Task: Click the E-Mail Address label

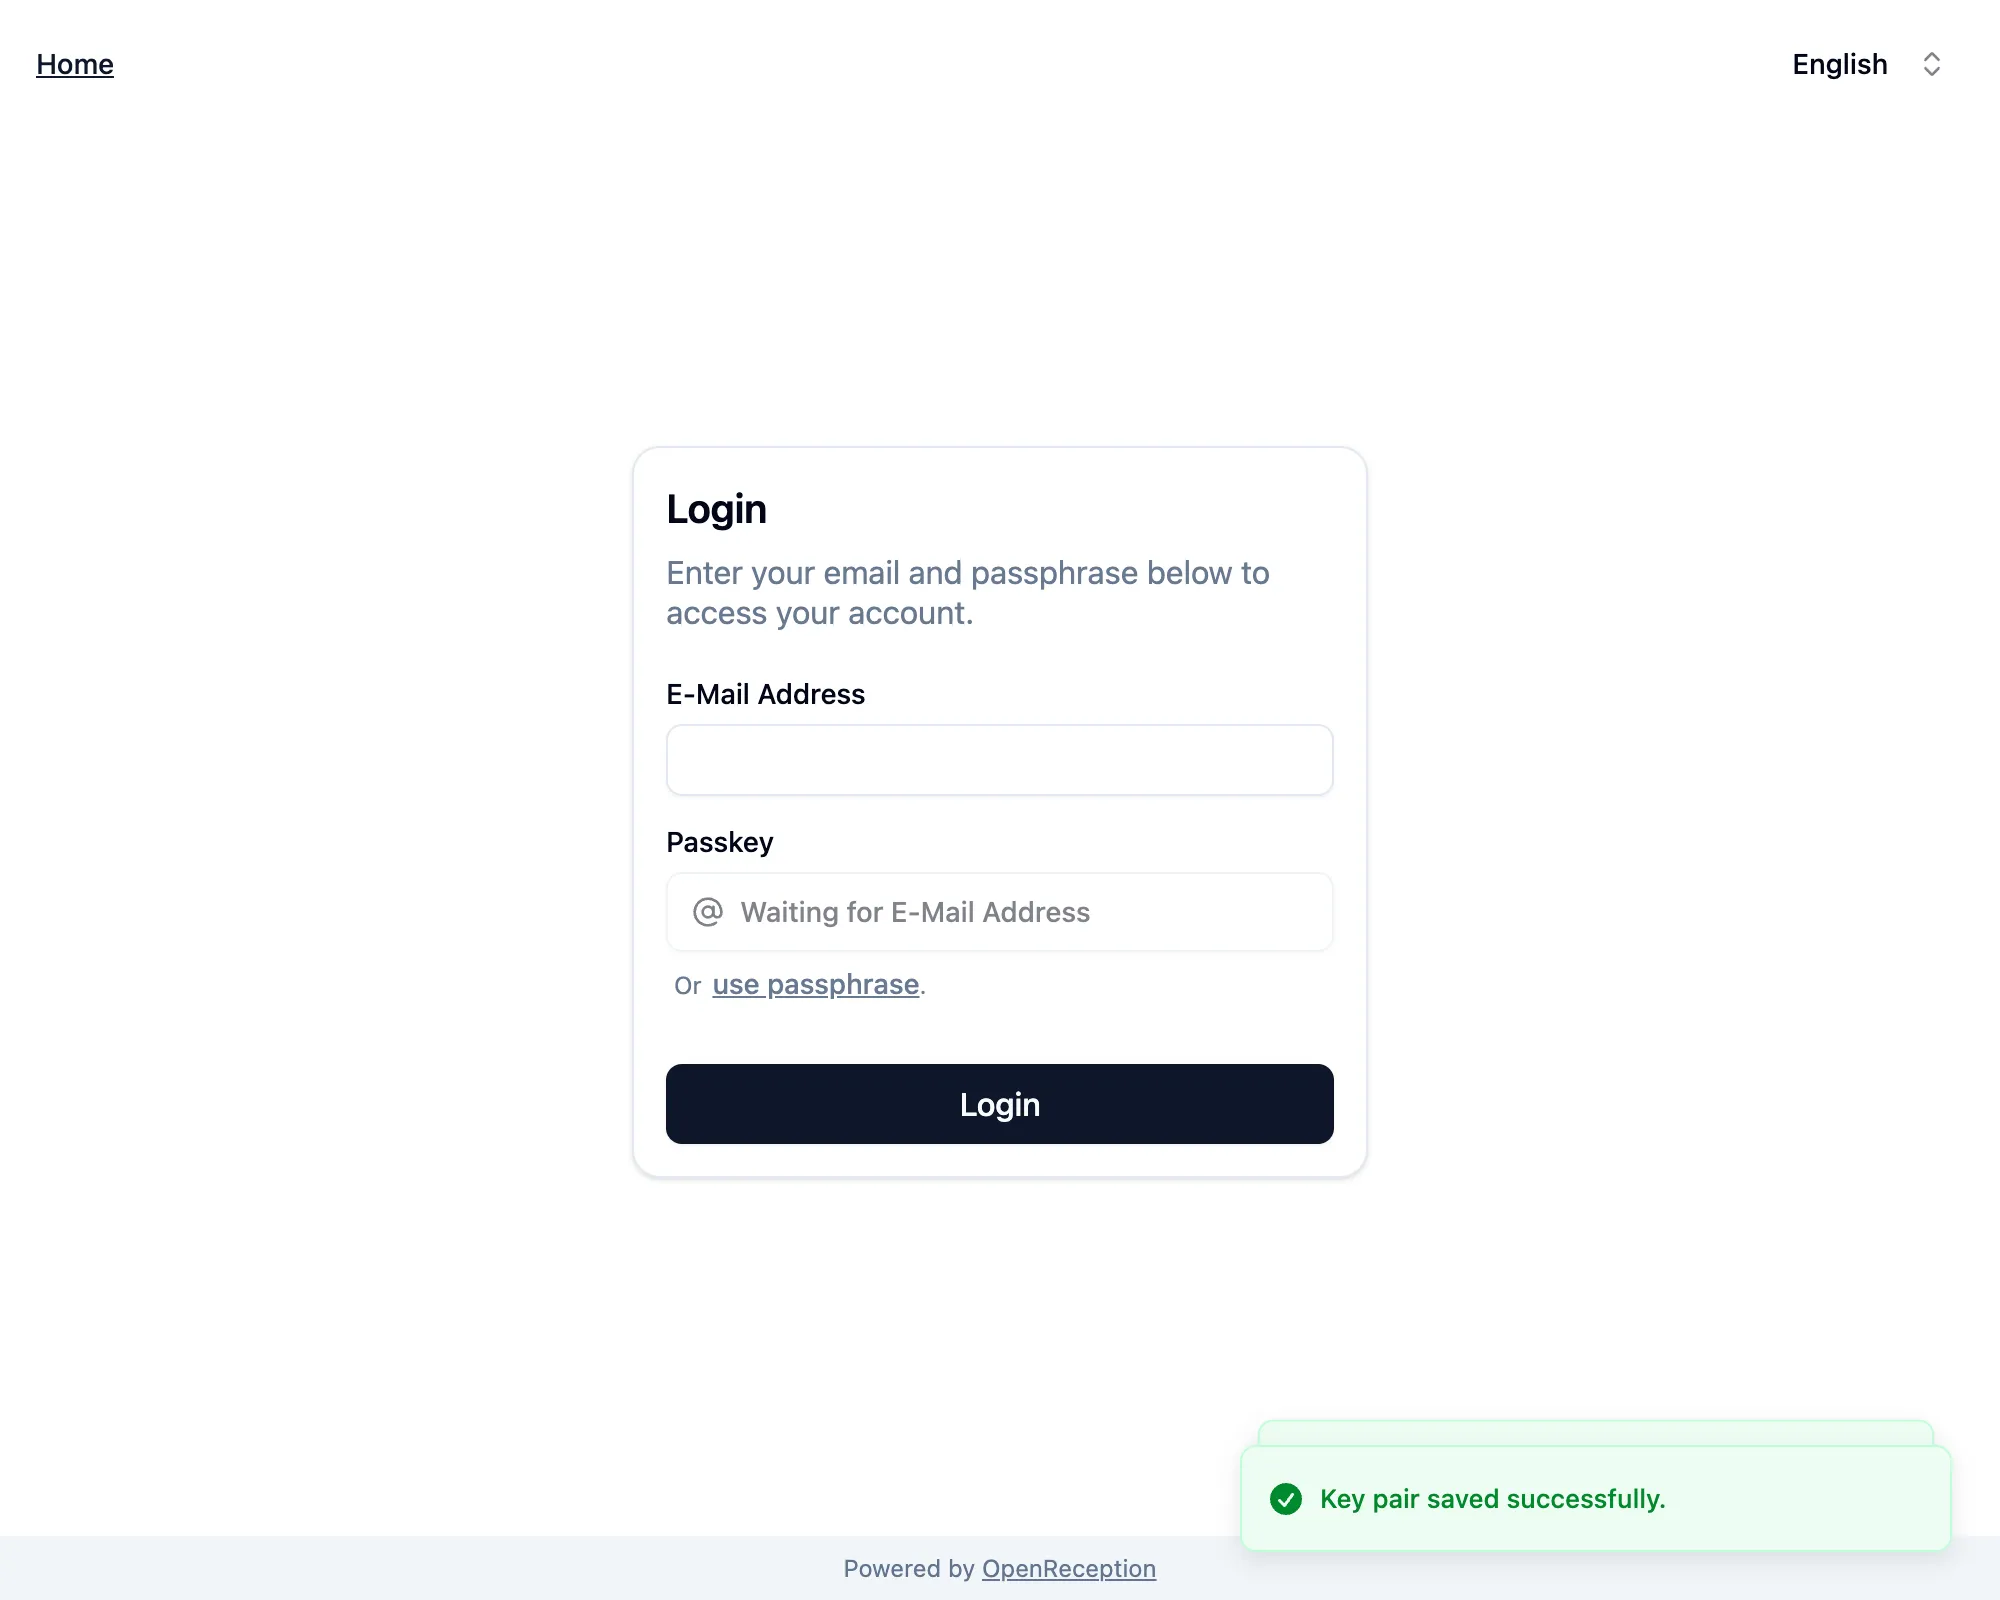Action: click(765, 694)
